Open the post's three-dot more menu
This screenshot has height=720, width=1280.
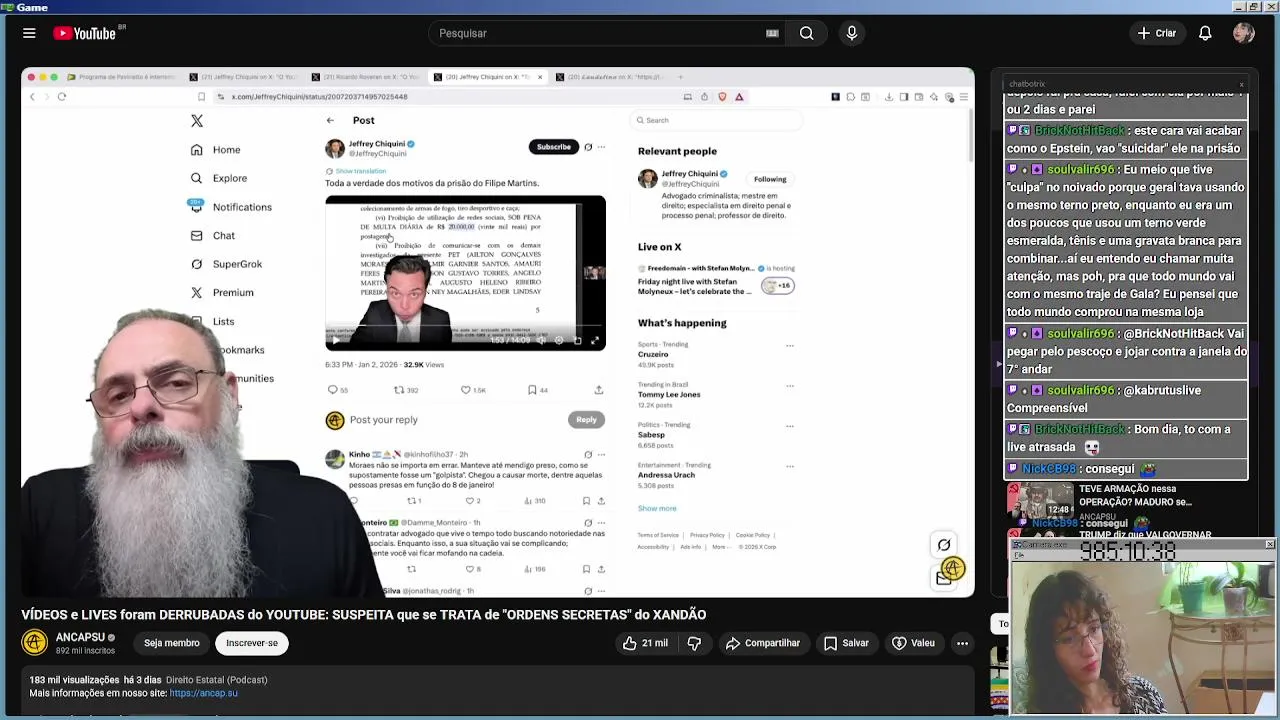(601, 147)
